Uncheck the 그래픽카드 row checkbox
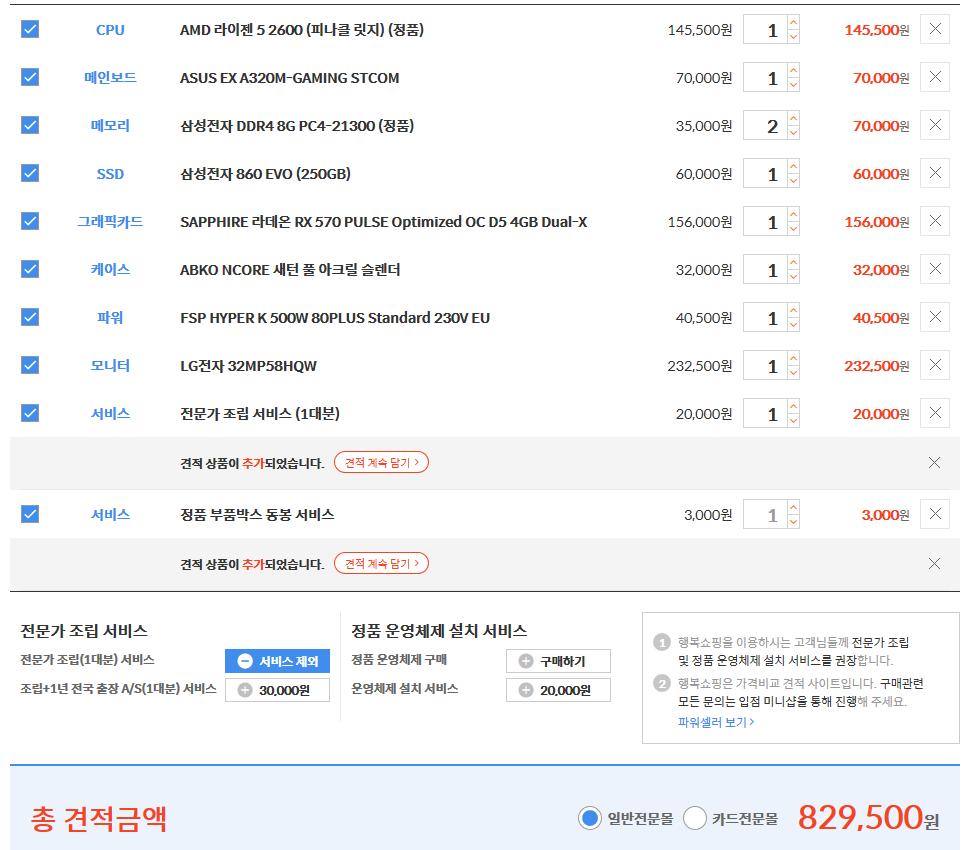Viewport: 976px width, 850px height. (x=30, y=221)
